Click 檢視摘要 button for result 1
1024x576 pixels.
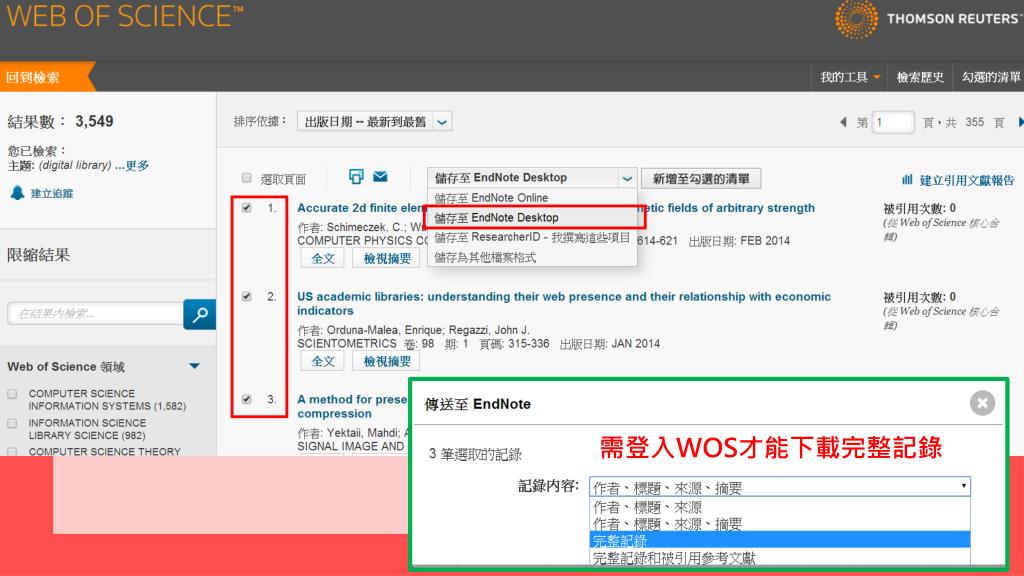[x=387, y=259]
